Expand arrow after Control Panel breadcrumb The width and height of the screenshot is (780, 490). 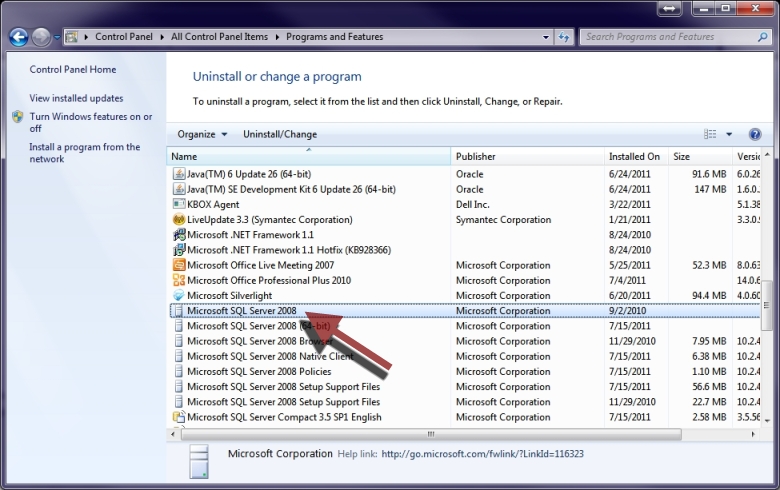[162, 37]
